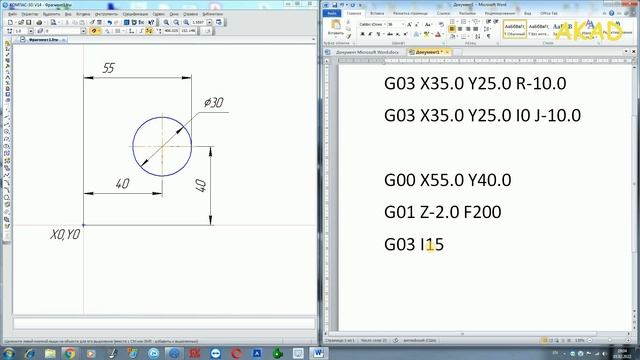This screenshot has height=360, width=640.
Task: Open the Word Change Case dropdown
Action: [428, 24]
